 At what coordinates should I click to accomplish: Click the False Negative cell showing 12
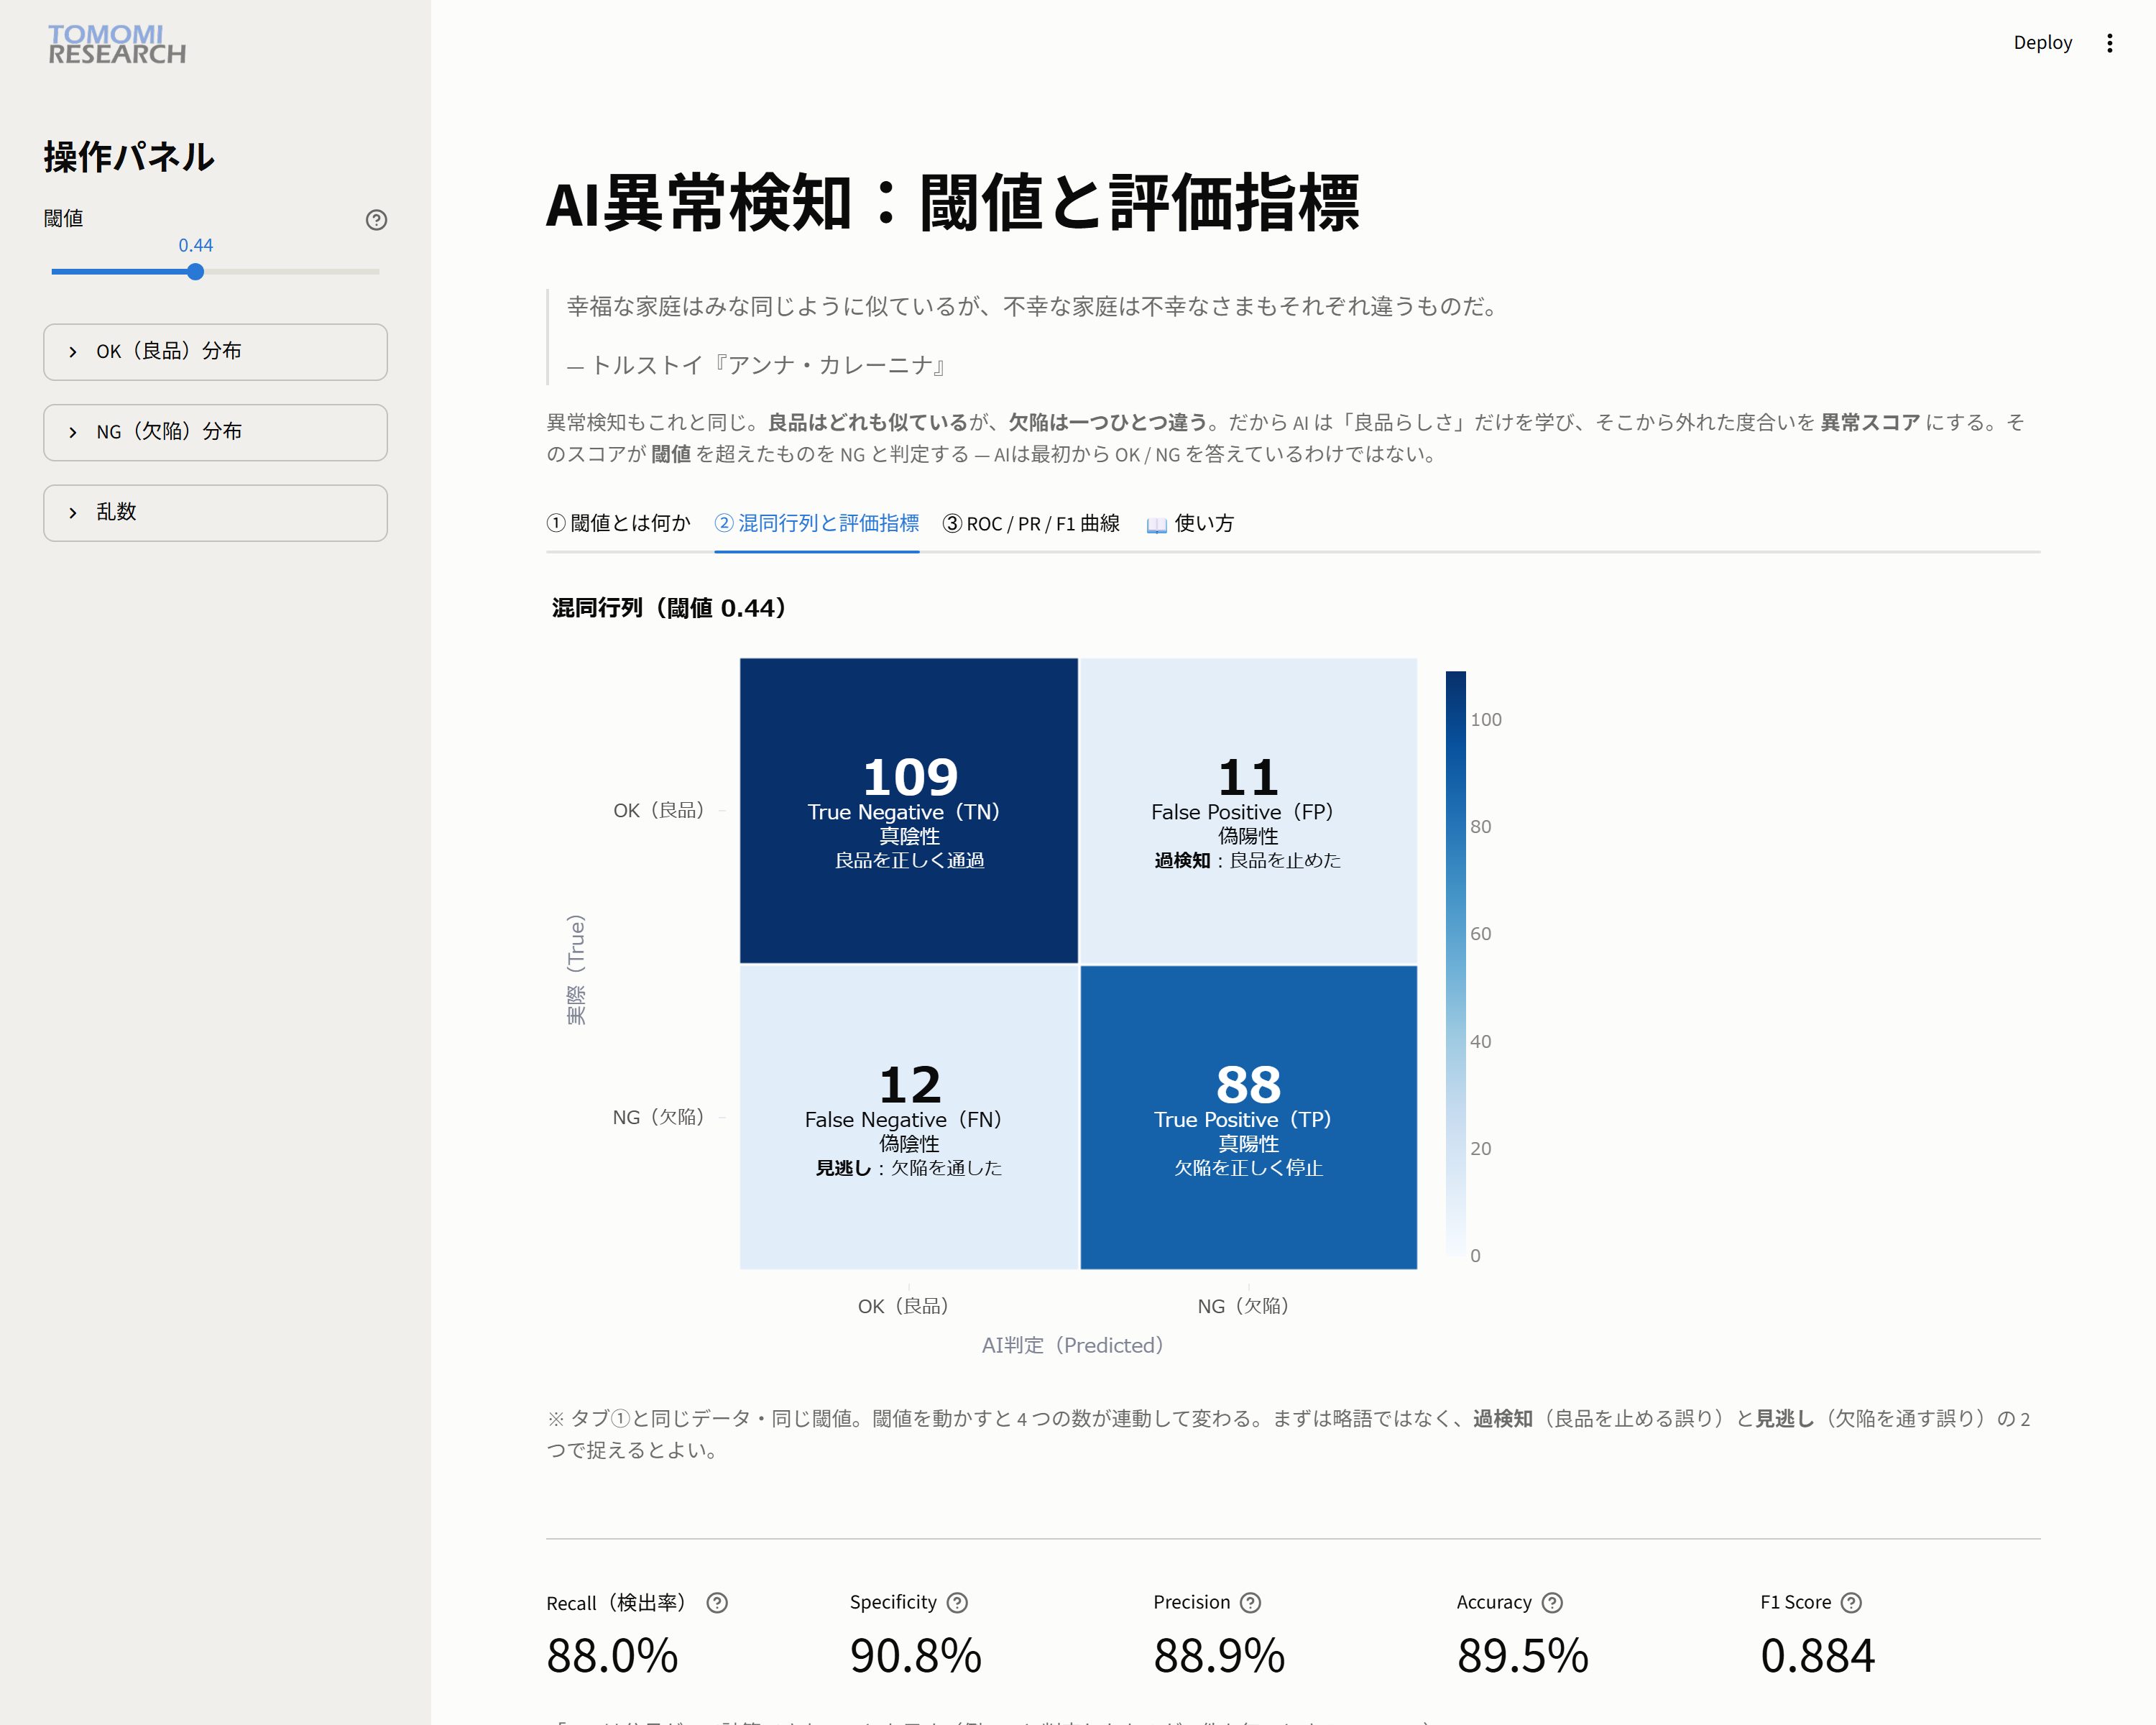pos(909,1117)
